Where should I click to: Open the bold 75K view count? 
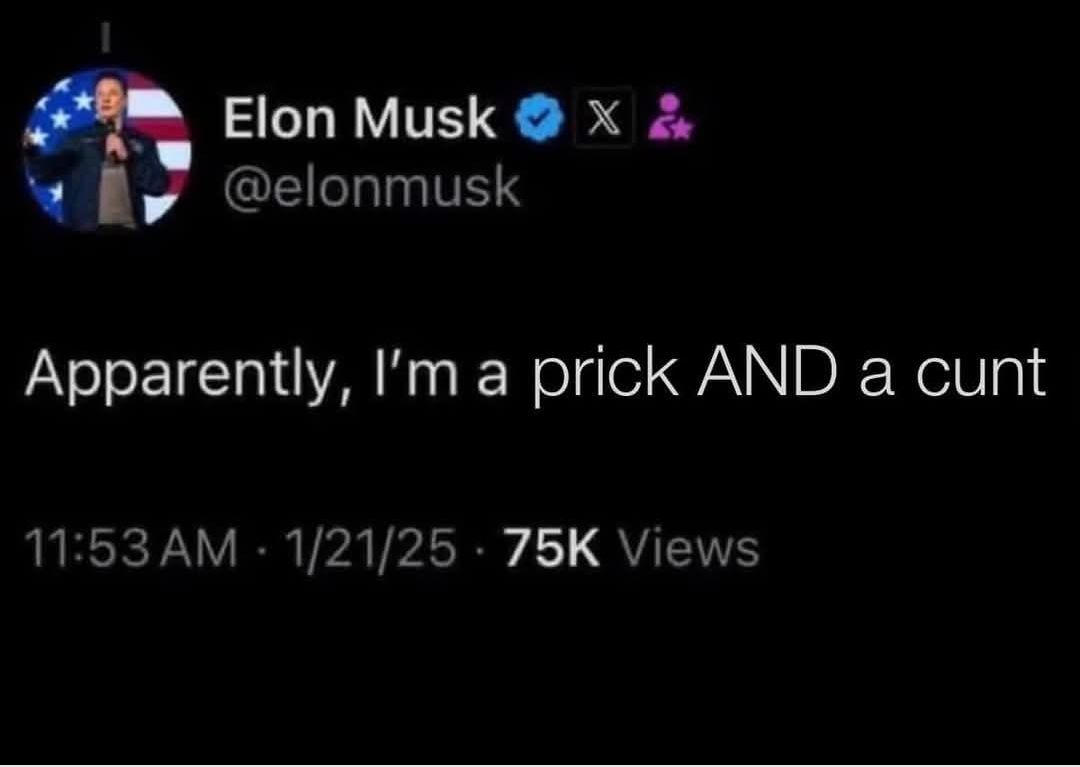(552, 549)
